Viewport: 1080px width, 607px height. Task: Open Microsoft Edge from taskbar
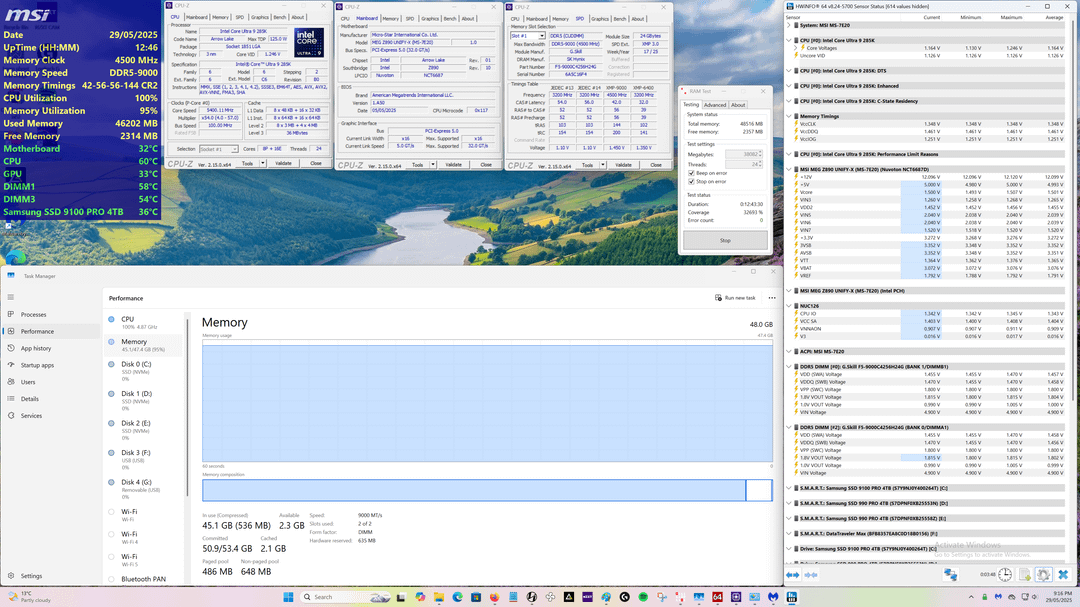(457, 597)
